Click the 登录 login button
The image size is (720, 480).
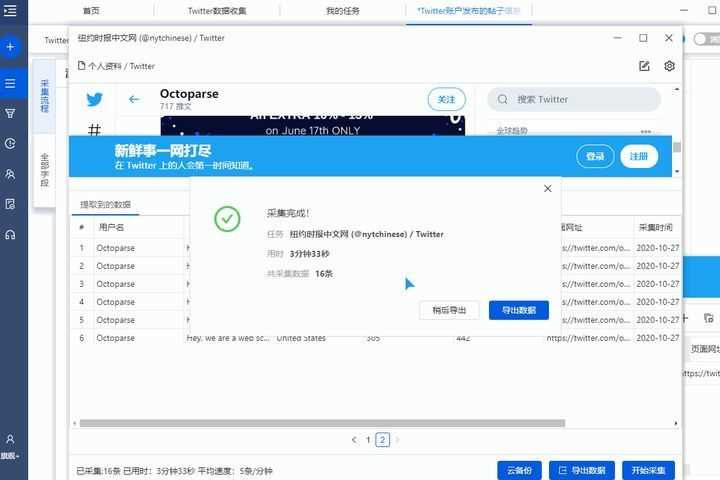pos(595,157)
